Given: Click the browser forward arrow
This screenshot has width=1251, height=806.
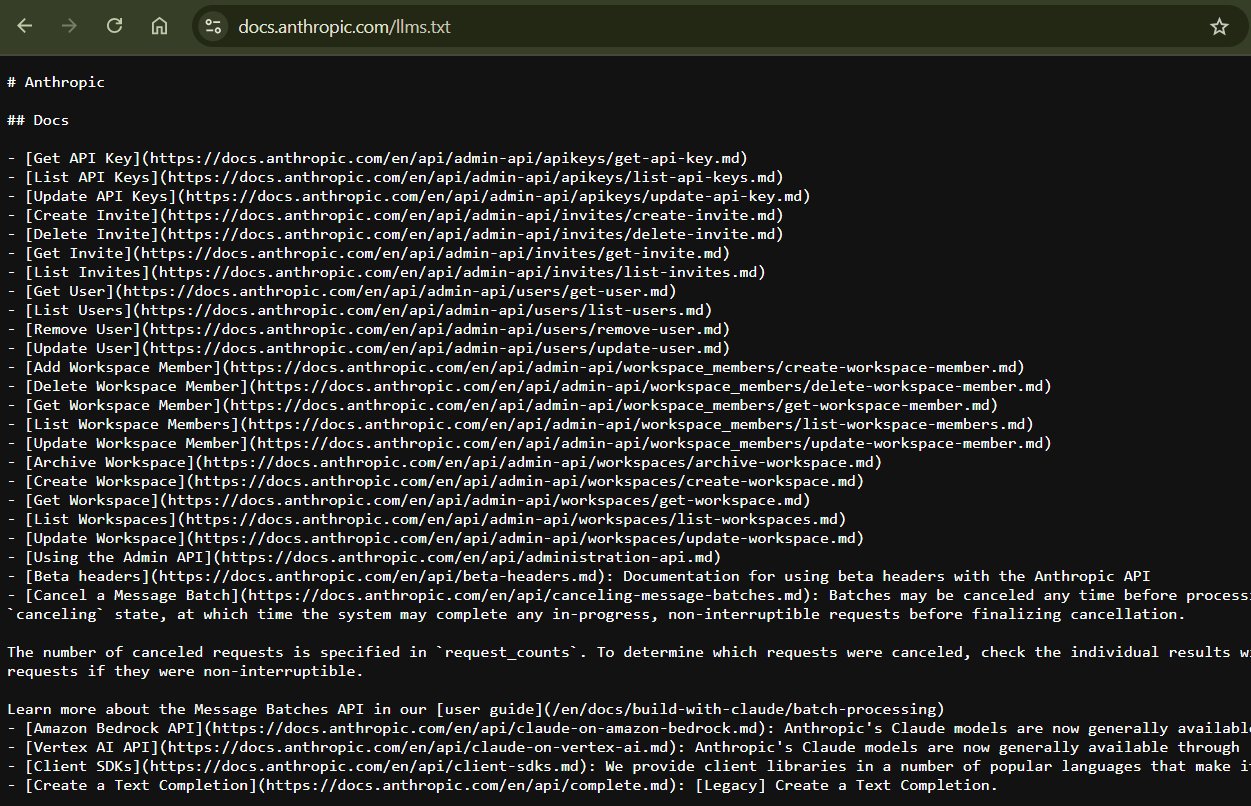Looking at the screenshot, I should coord(69,27).
